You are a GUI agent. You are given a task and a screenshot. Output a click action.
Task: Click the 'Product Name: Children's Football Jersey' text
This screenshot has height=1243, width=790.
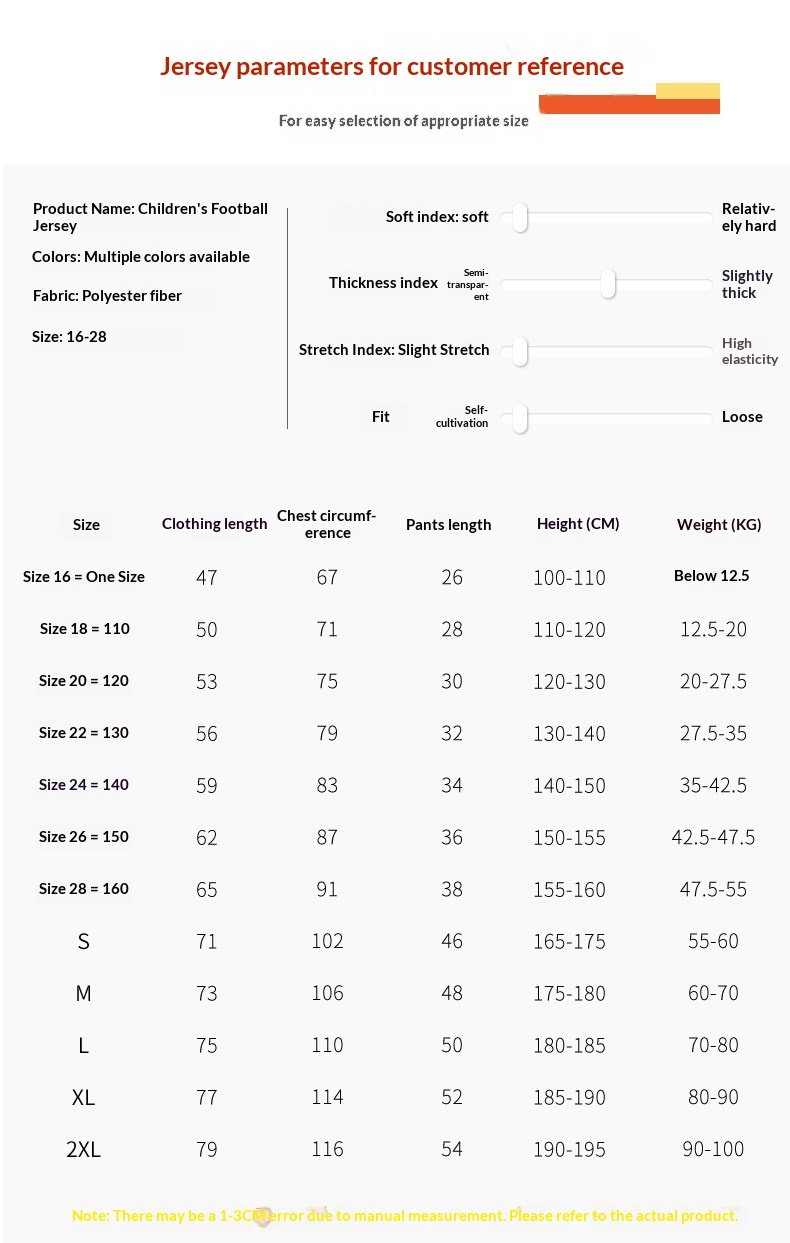click(150, 217)
